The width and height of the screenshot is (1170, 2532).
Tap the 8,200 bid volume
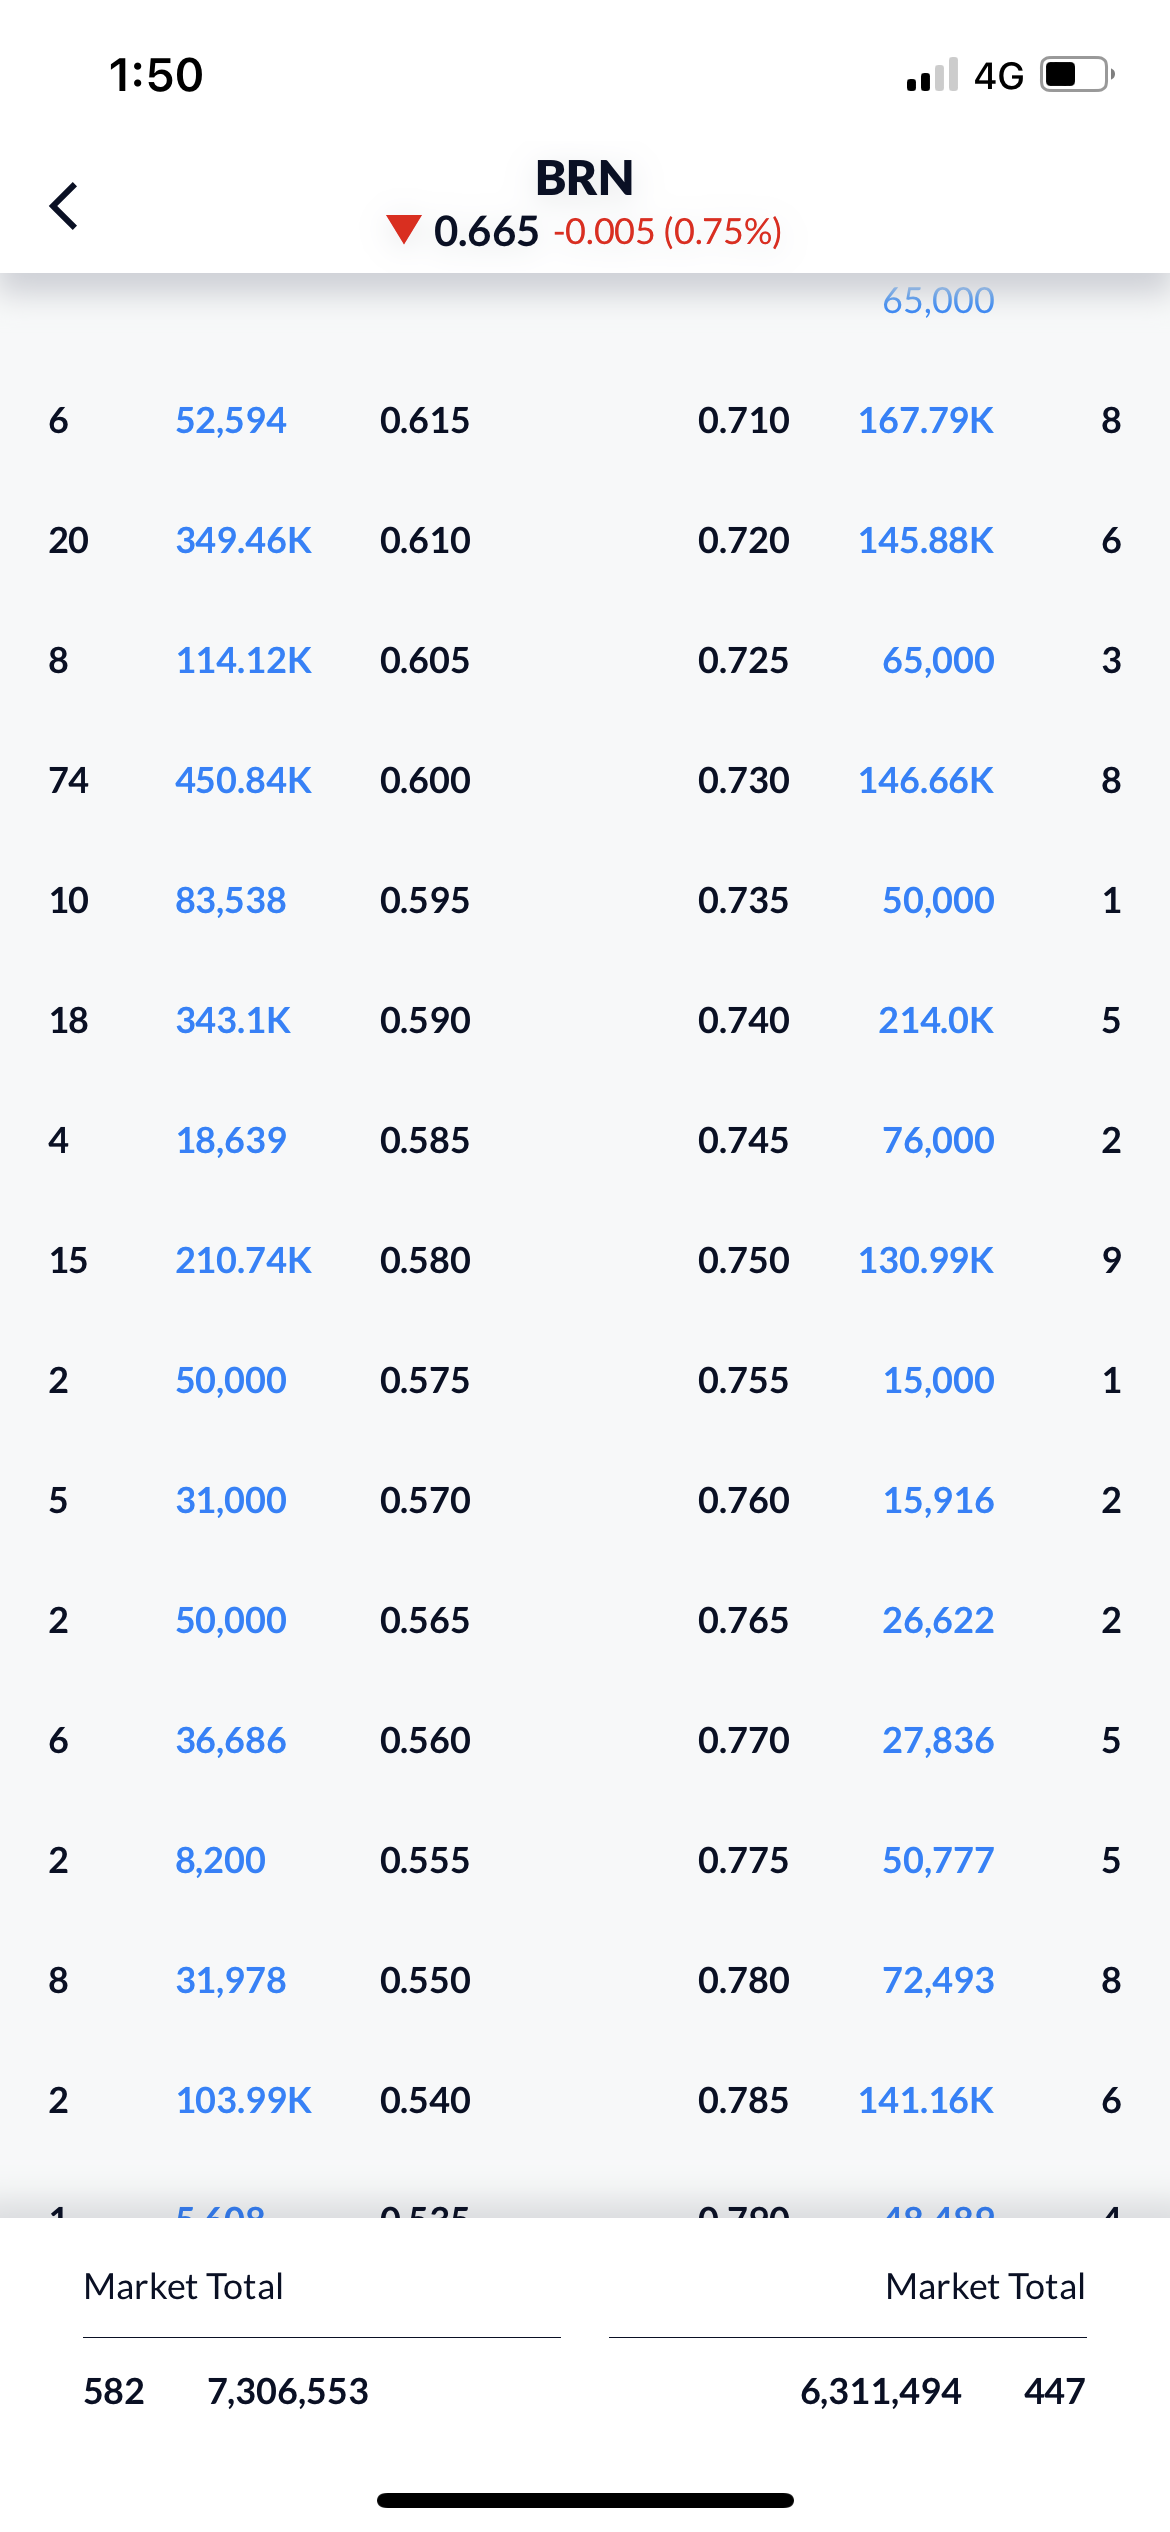[221, 1860]
